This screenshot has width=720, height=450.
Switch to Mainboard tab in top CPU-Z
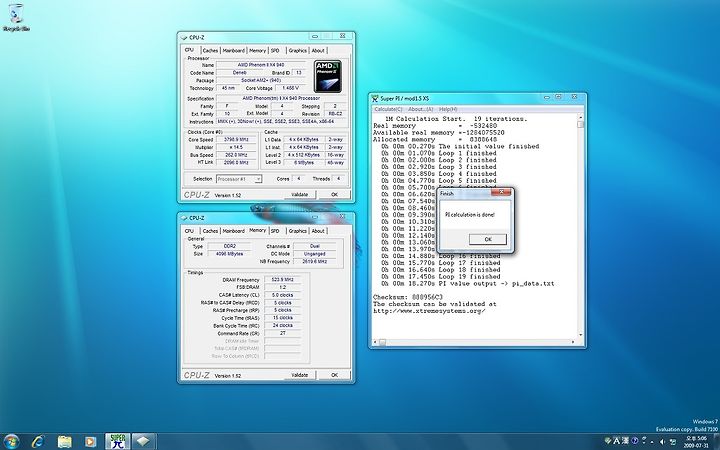click(x=234, y=51)
